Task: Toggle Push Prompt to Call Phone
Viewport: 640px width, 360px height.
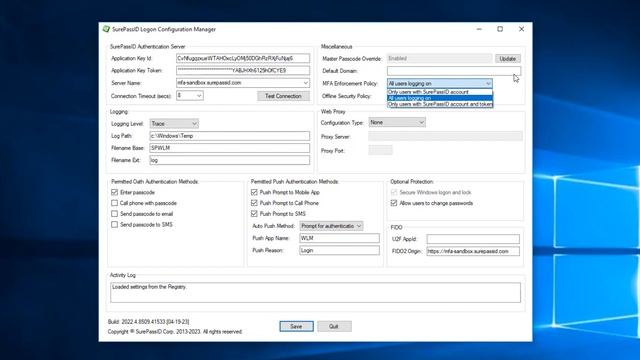Action: [254, 203]
